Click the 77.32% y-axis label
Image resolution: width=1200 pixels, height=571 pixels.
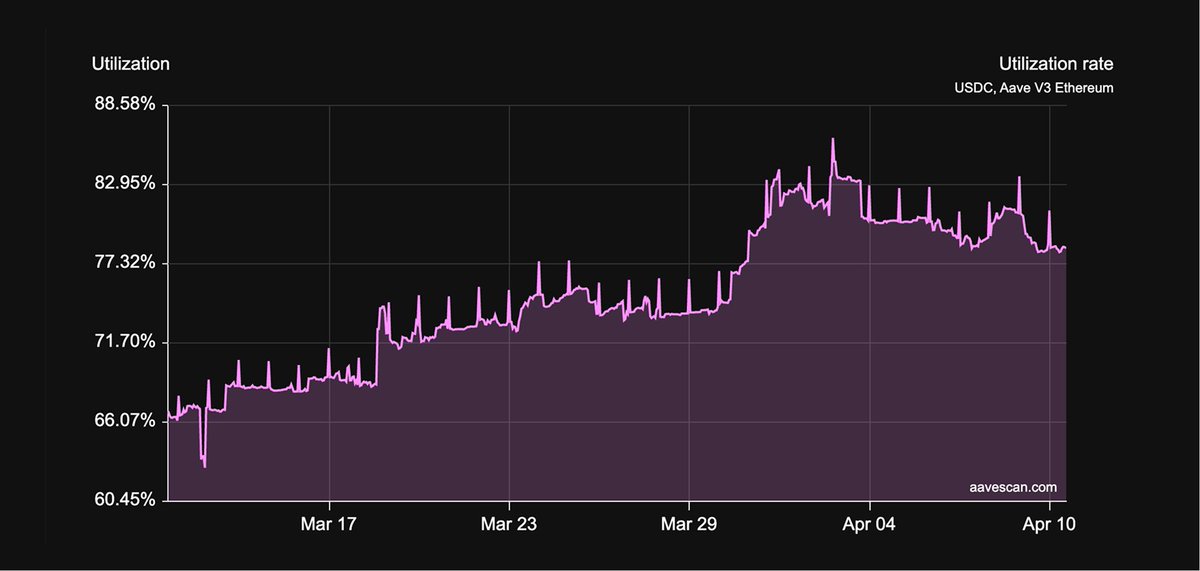(x=125, y=263)
